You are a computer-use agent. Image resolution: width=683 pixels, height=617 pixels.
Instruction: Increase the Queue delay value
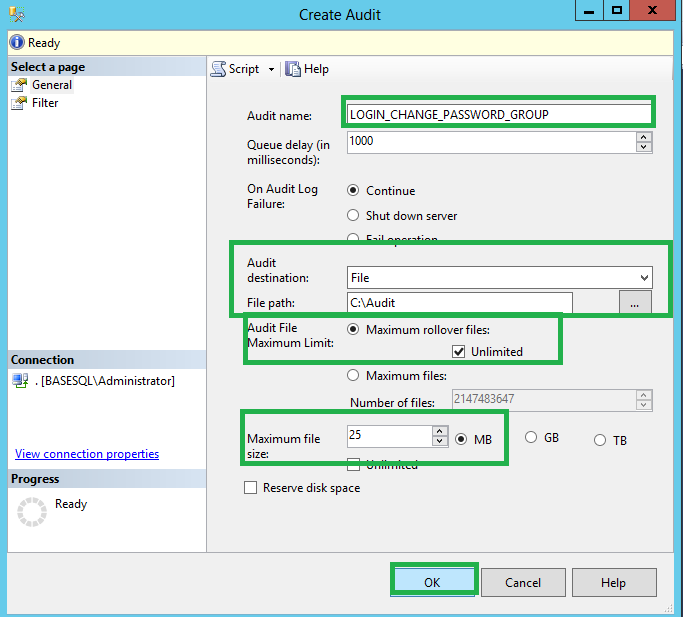click(x=644, y=138)
